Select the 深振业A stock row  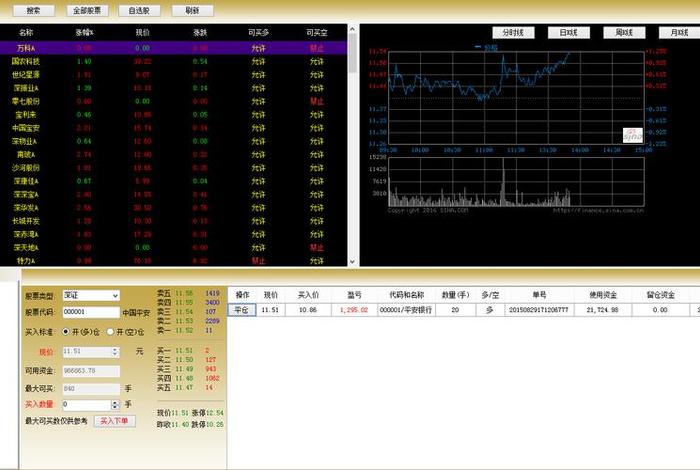173,88
